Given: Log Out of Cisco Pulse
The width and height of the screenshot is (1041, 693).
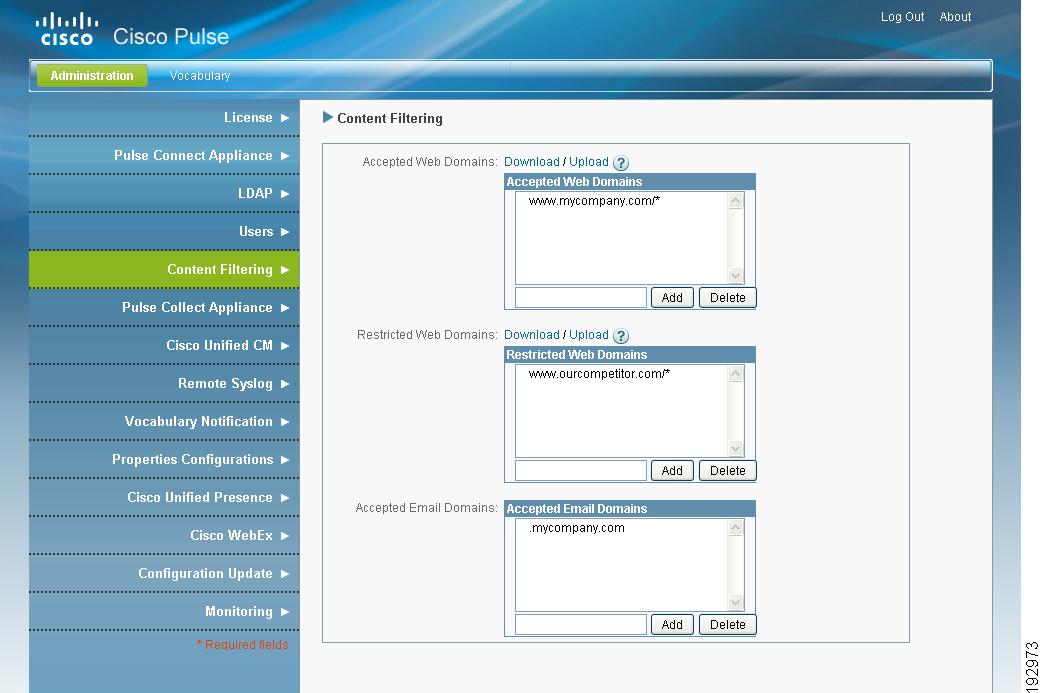Looking at the screenshot, I should tap(901, 16).
